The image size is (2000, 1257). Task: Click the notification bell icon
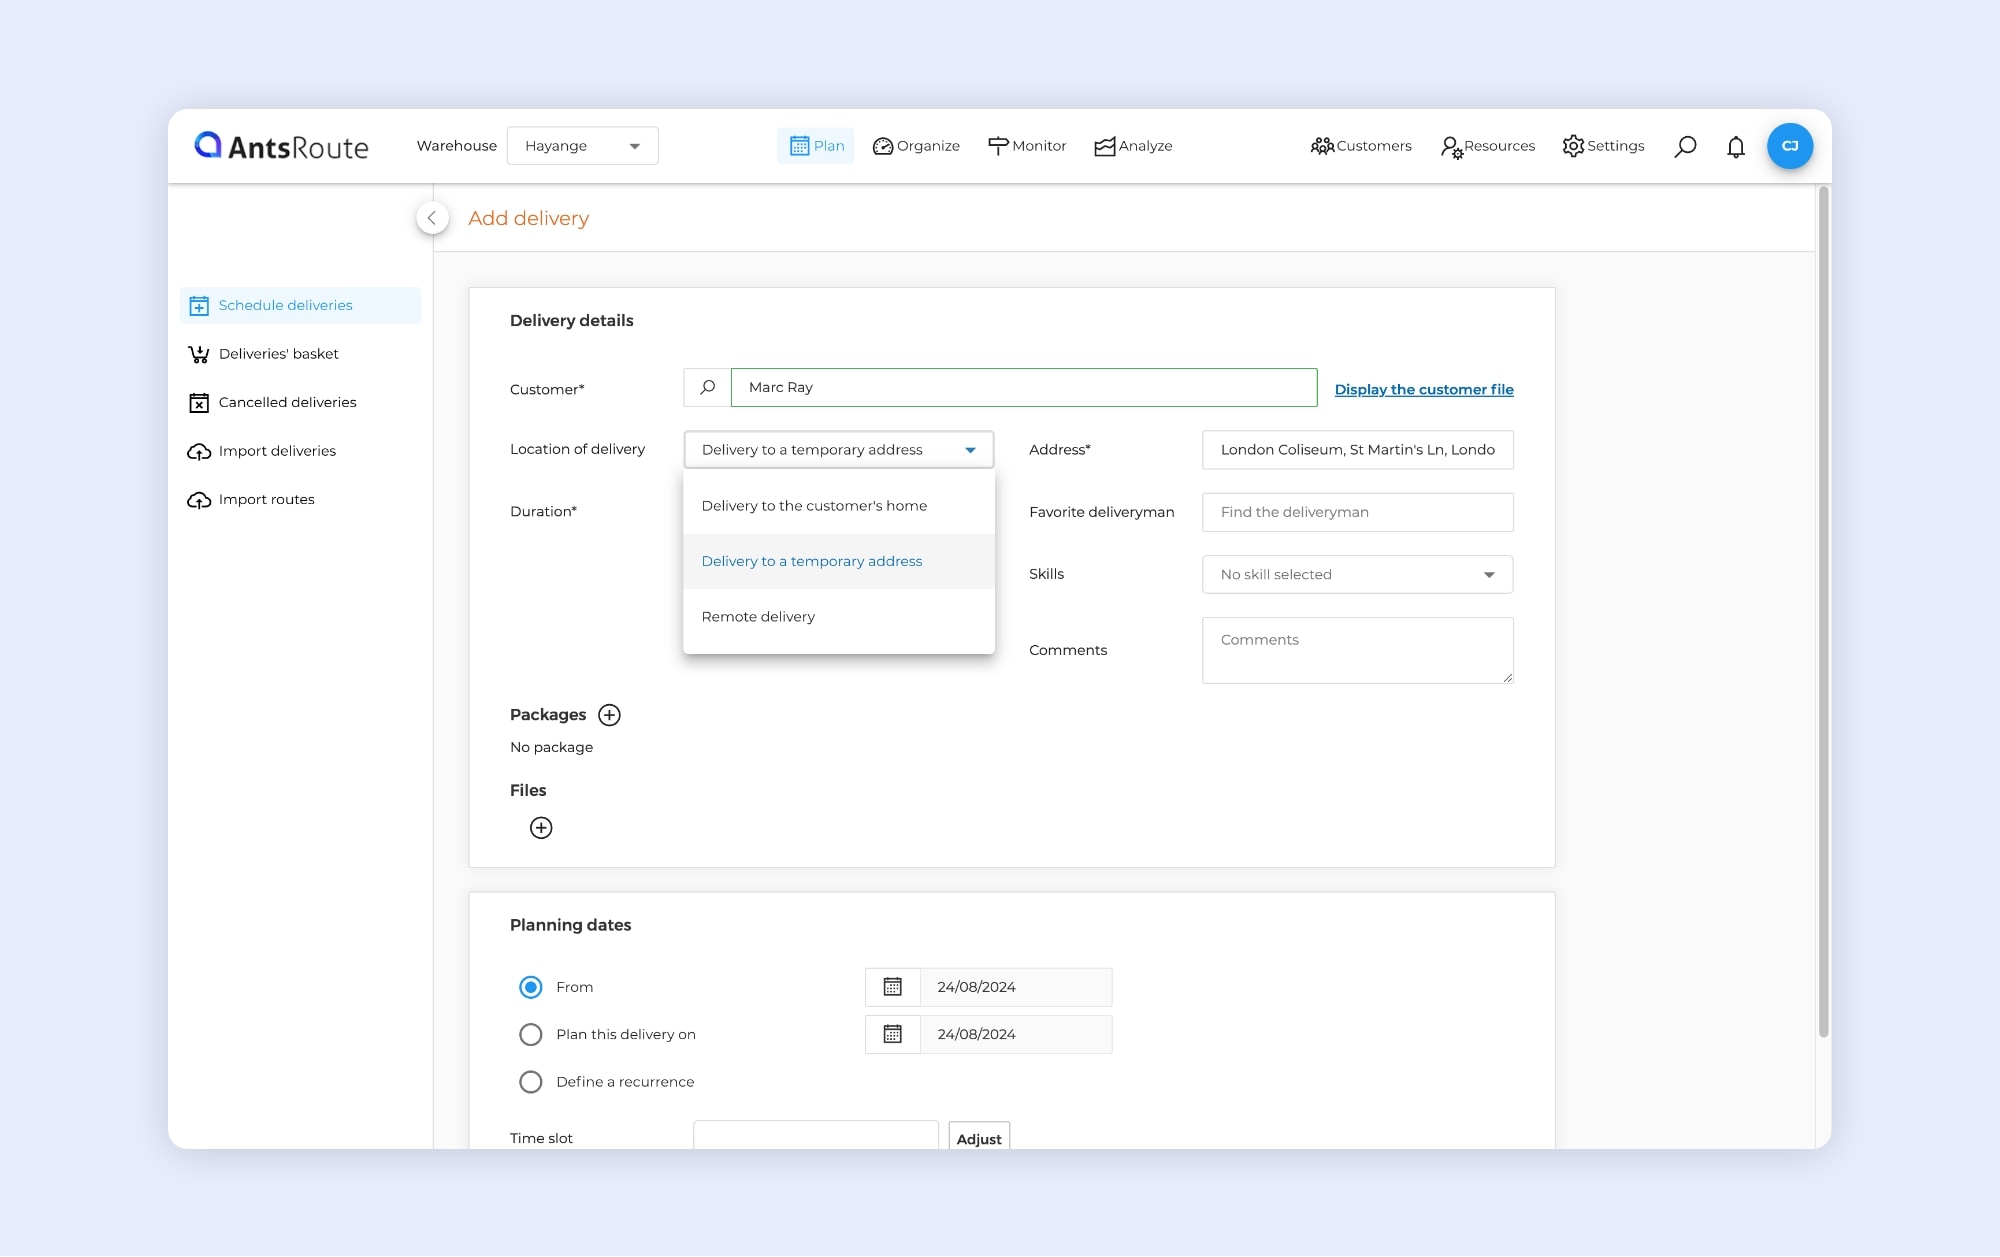coord(1736,147)
